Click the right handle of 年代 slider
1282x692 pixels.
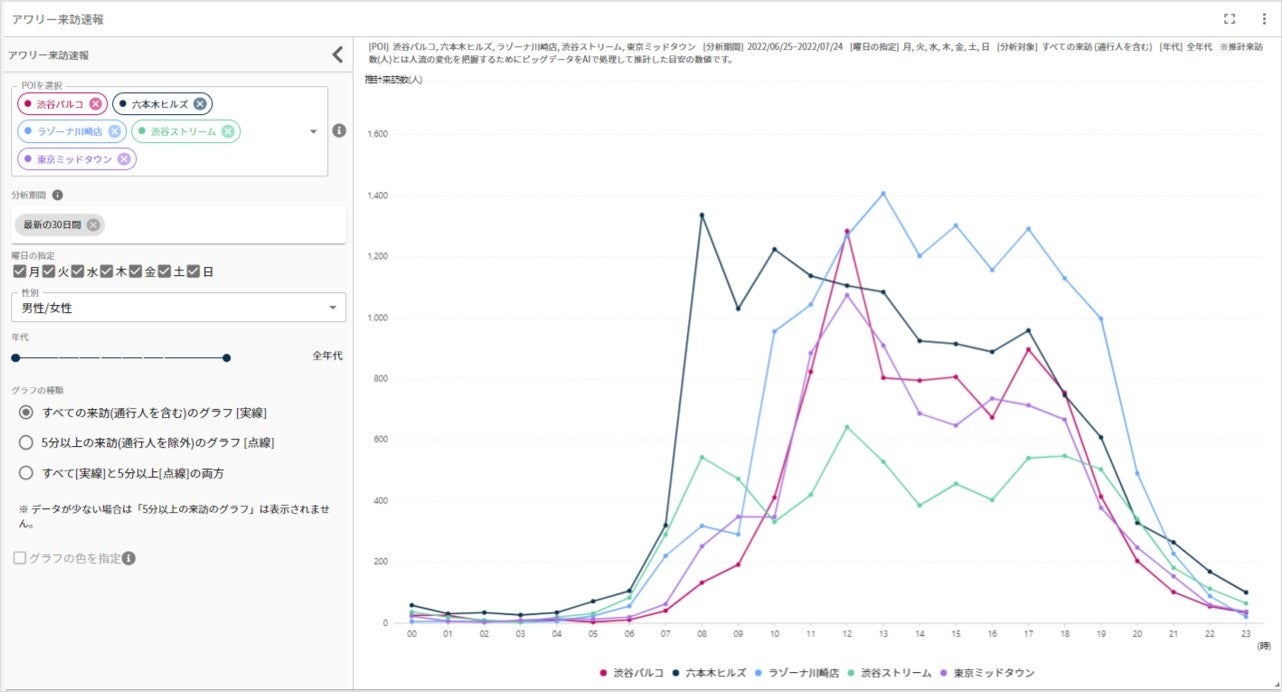227,357
